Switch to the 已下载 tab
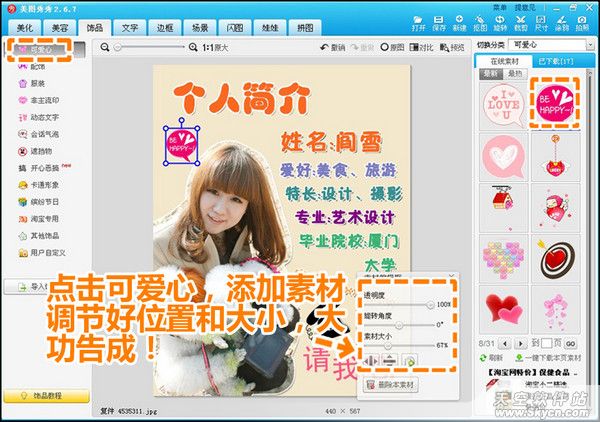This screenshot has height=422, width=600. pyautogui.click(x=556, y=61)
